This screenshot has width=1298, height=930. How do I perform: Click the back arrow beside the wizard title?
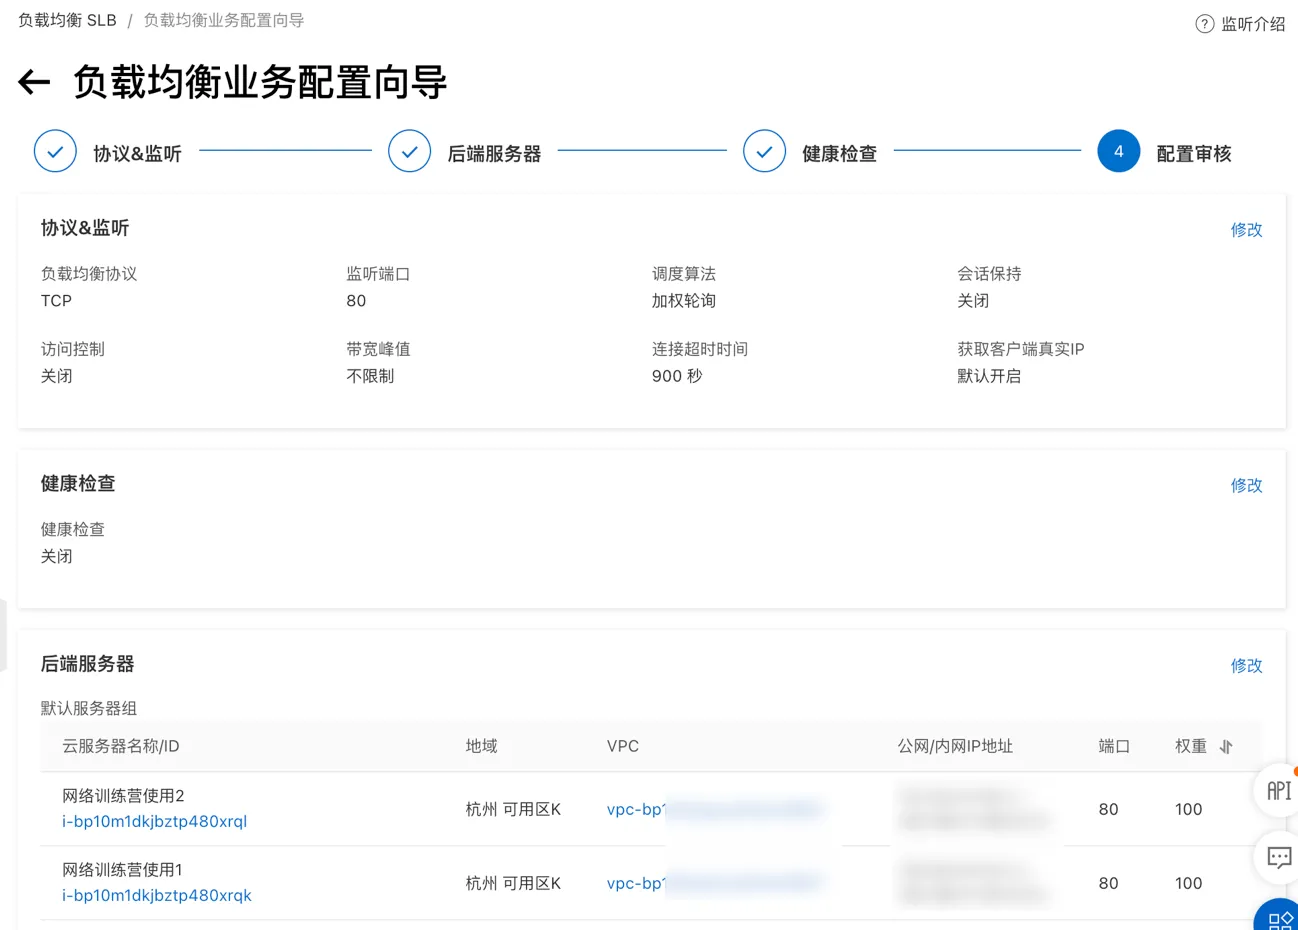pyautogui.click(x=34, y=82)
